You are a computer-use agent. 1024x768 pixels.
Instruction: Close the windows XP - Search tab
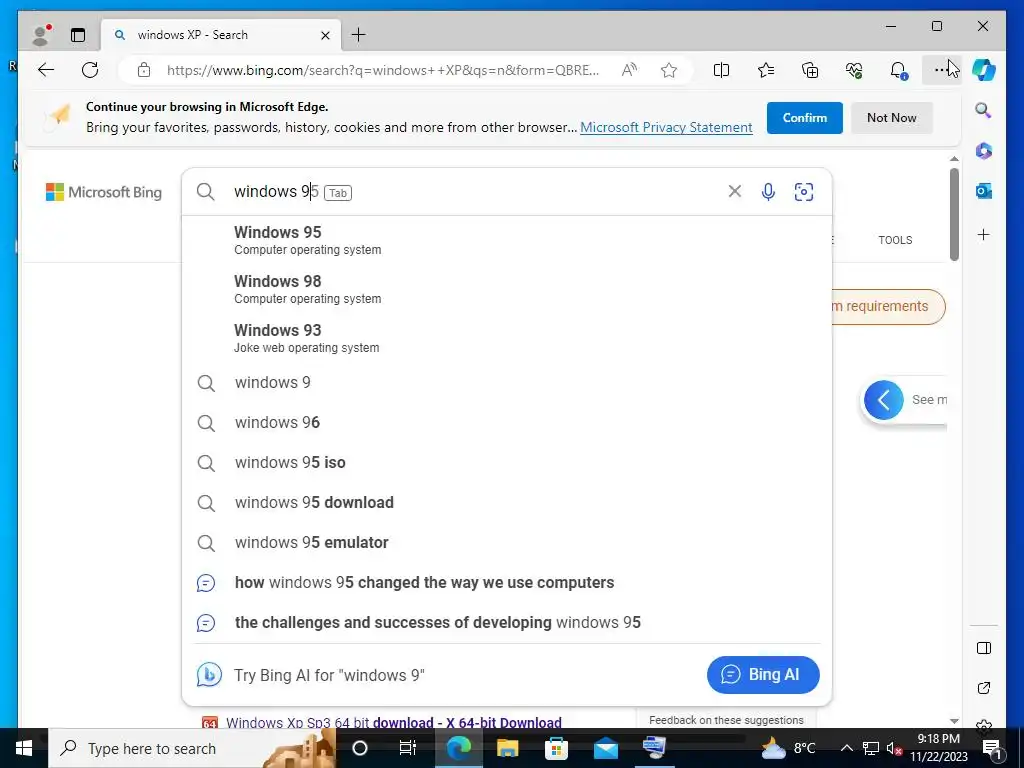[x=325, y=35]
